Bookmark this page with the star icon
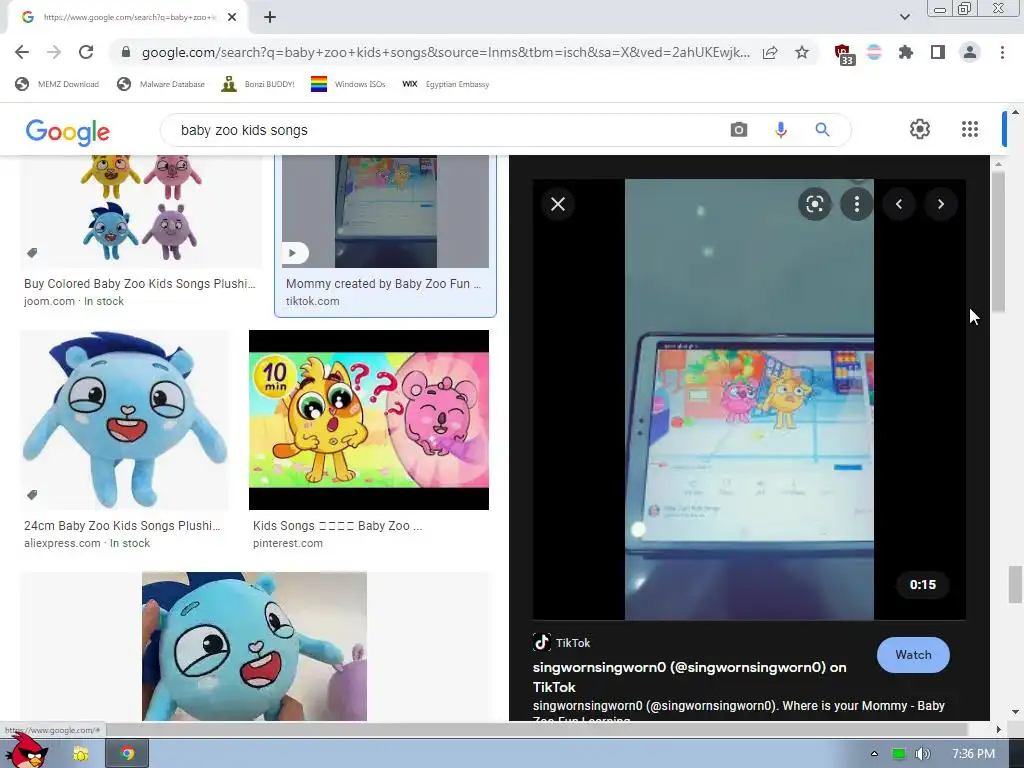This screenshot has height=768, width=1024. [x=802, y=52]
